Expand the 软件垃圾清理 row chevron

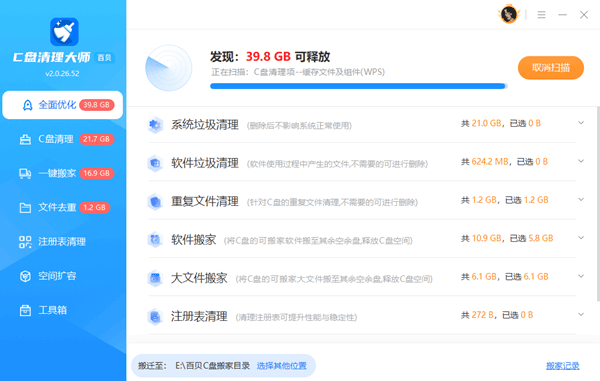pyautogui.click(x=581, y=161)
